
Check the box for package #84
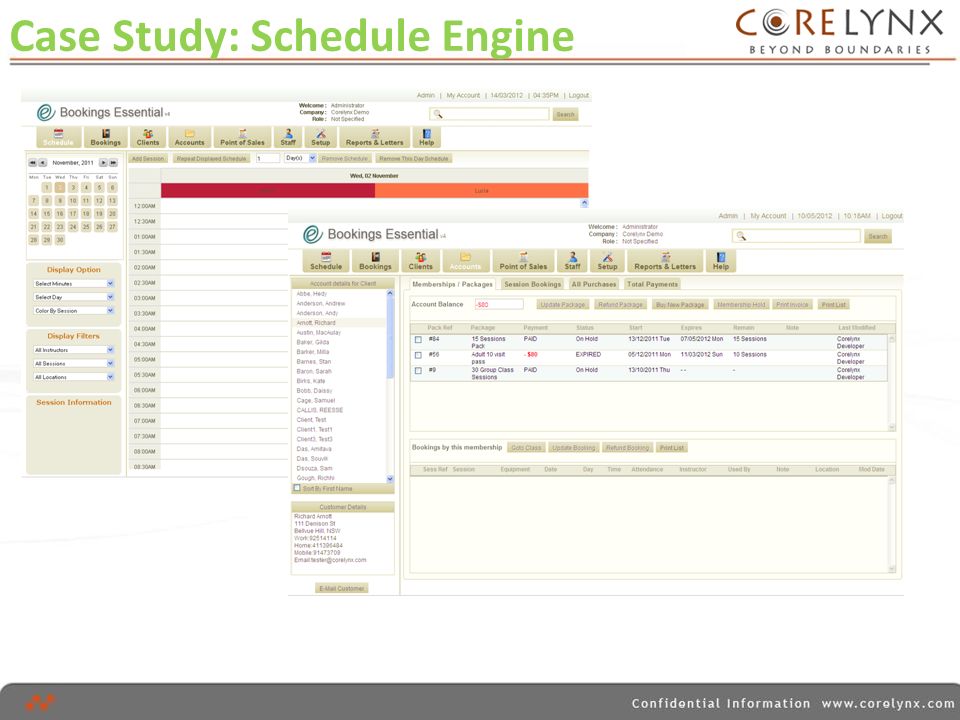click(418, 339)
